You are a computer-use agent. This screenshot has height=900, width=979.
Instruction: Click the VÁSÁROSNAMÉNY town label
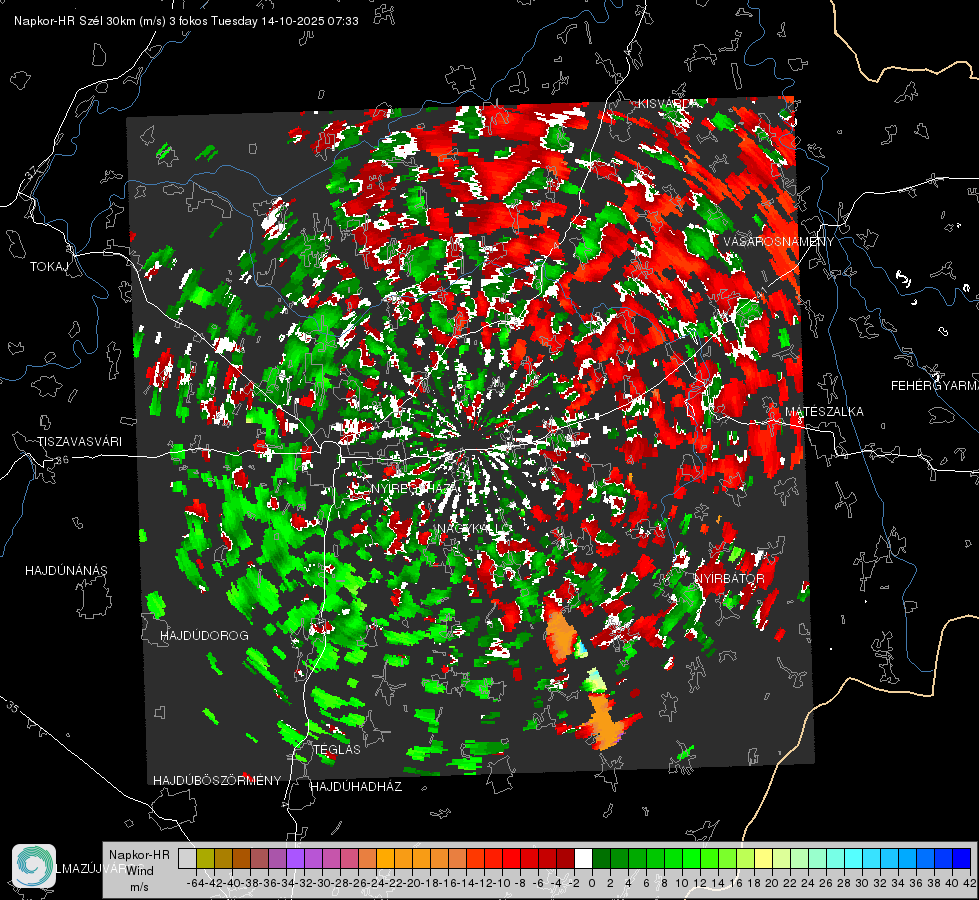tap(779, 242)
